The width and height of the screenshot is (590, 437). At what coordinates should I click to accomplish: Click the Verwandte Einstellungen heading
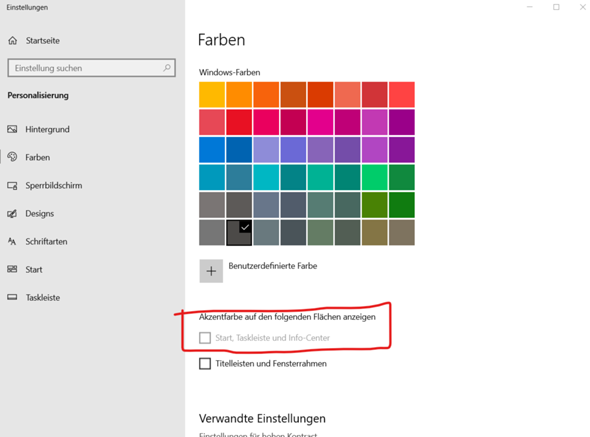click(262, 419)
